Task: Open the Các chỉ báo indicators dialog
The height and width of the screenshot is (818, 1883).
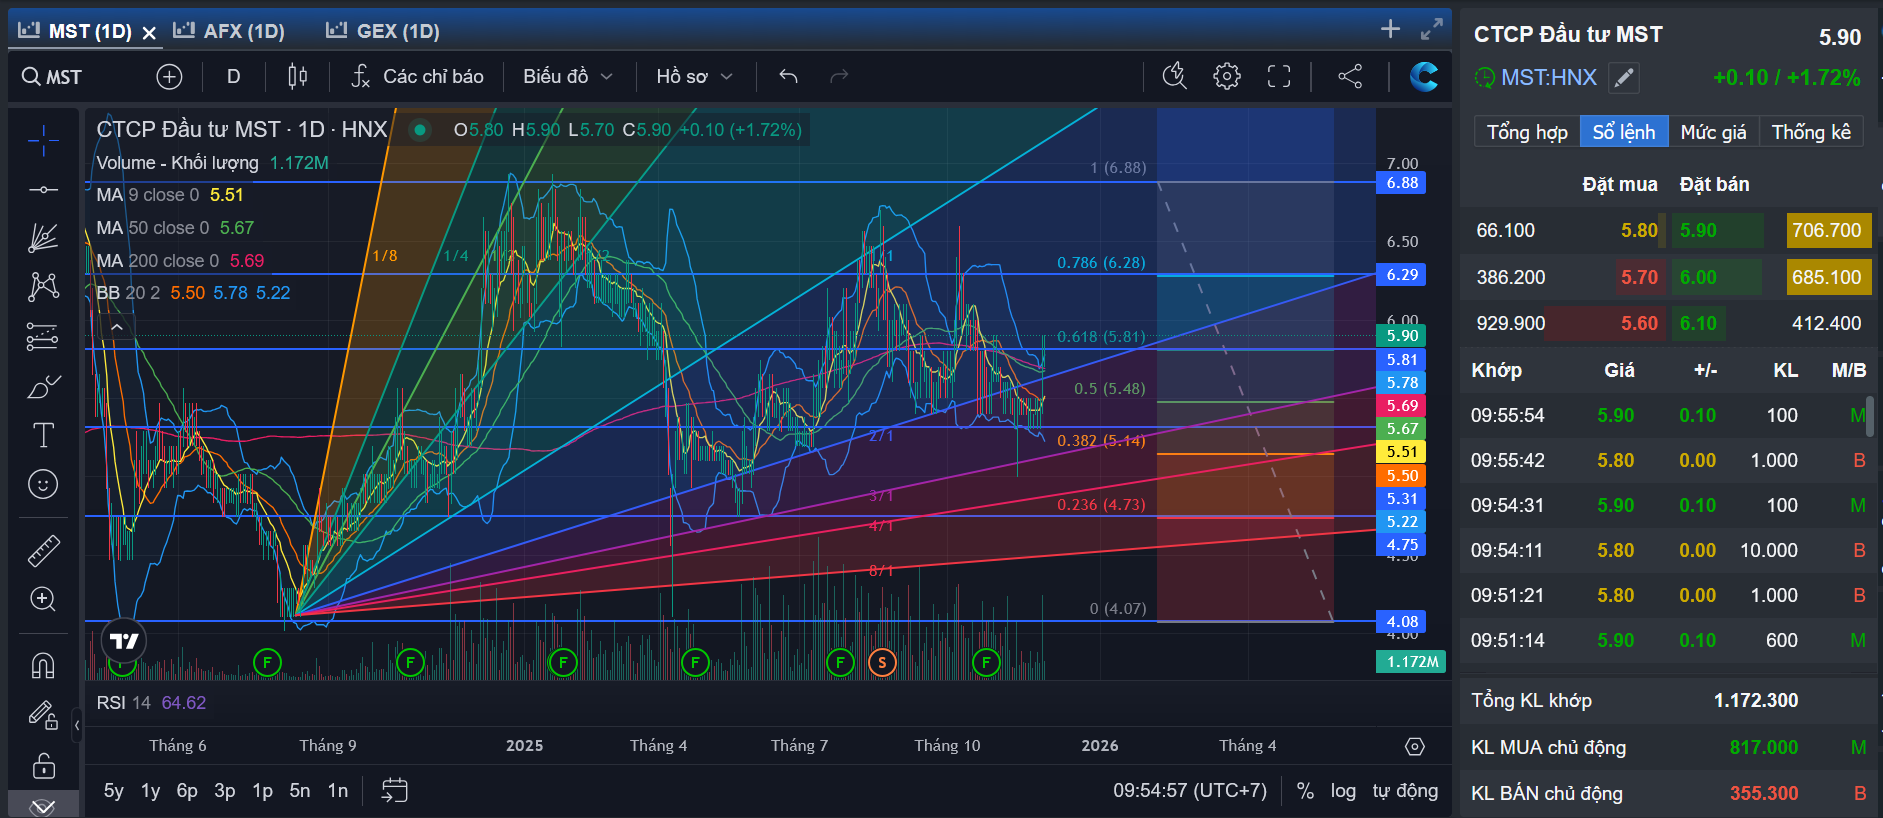Action: (418, 76)
